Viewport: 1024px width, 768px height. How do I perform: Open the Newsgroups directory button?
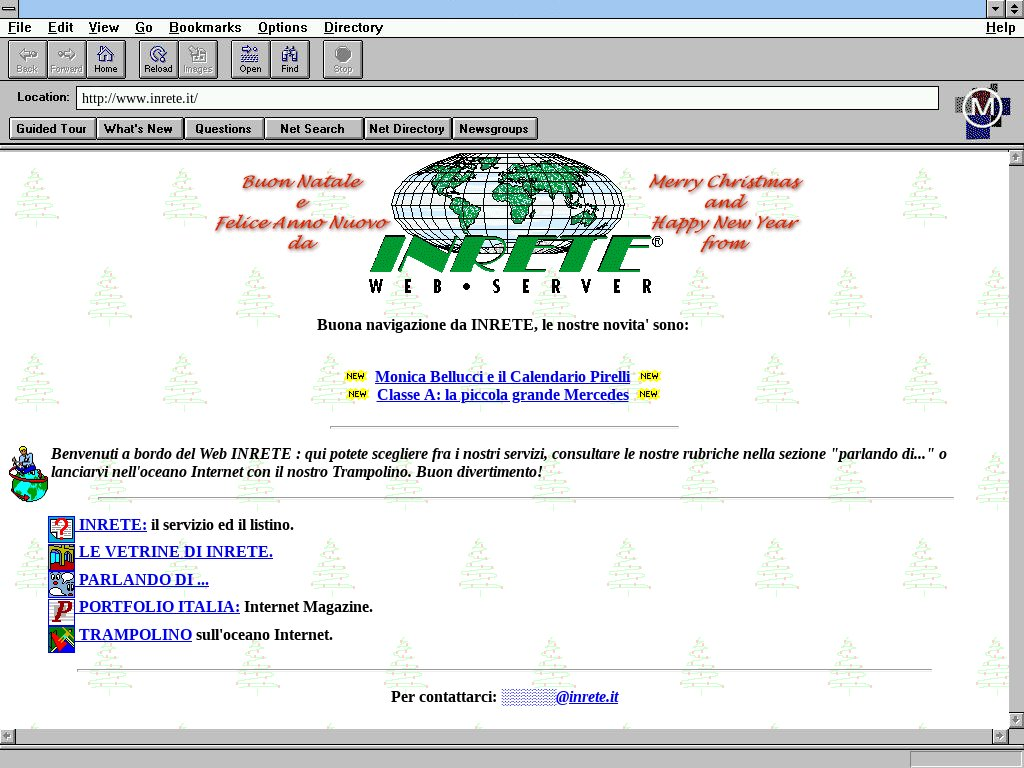point(495,128)
